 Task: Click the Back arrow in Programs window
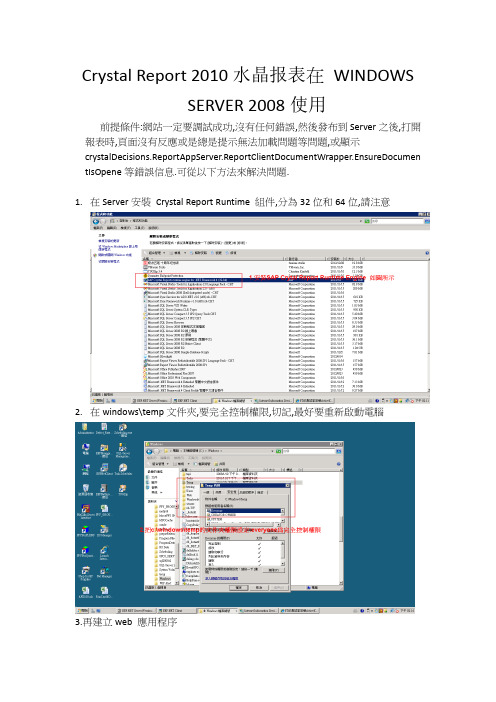(x=95, y=222)
